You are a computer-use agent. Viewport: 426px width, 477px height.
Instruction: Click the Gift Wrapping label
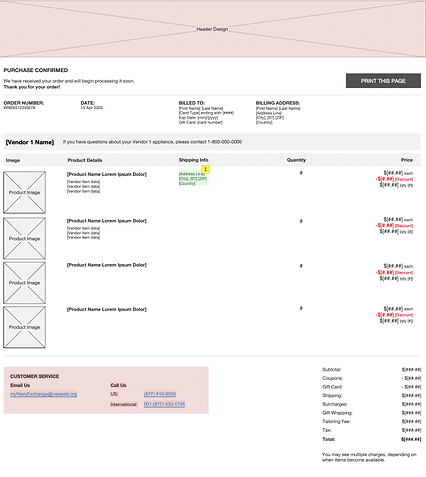point(337,413)
